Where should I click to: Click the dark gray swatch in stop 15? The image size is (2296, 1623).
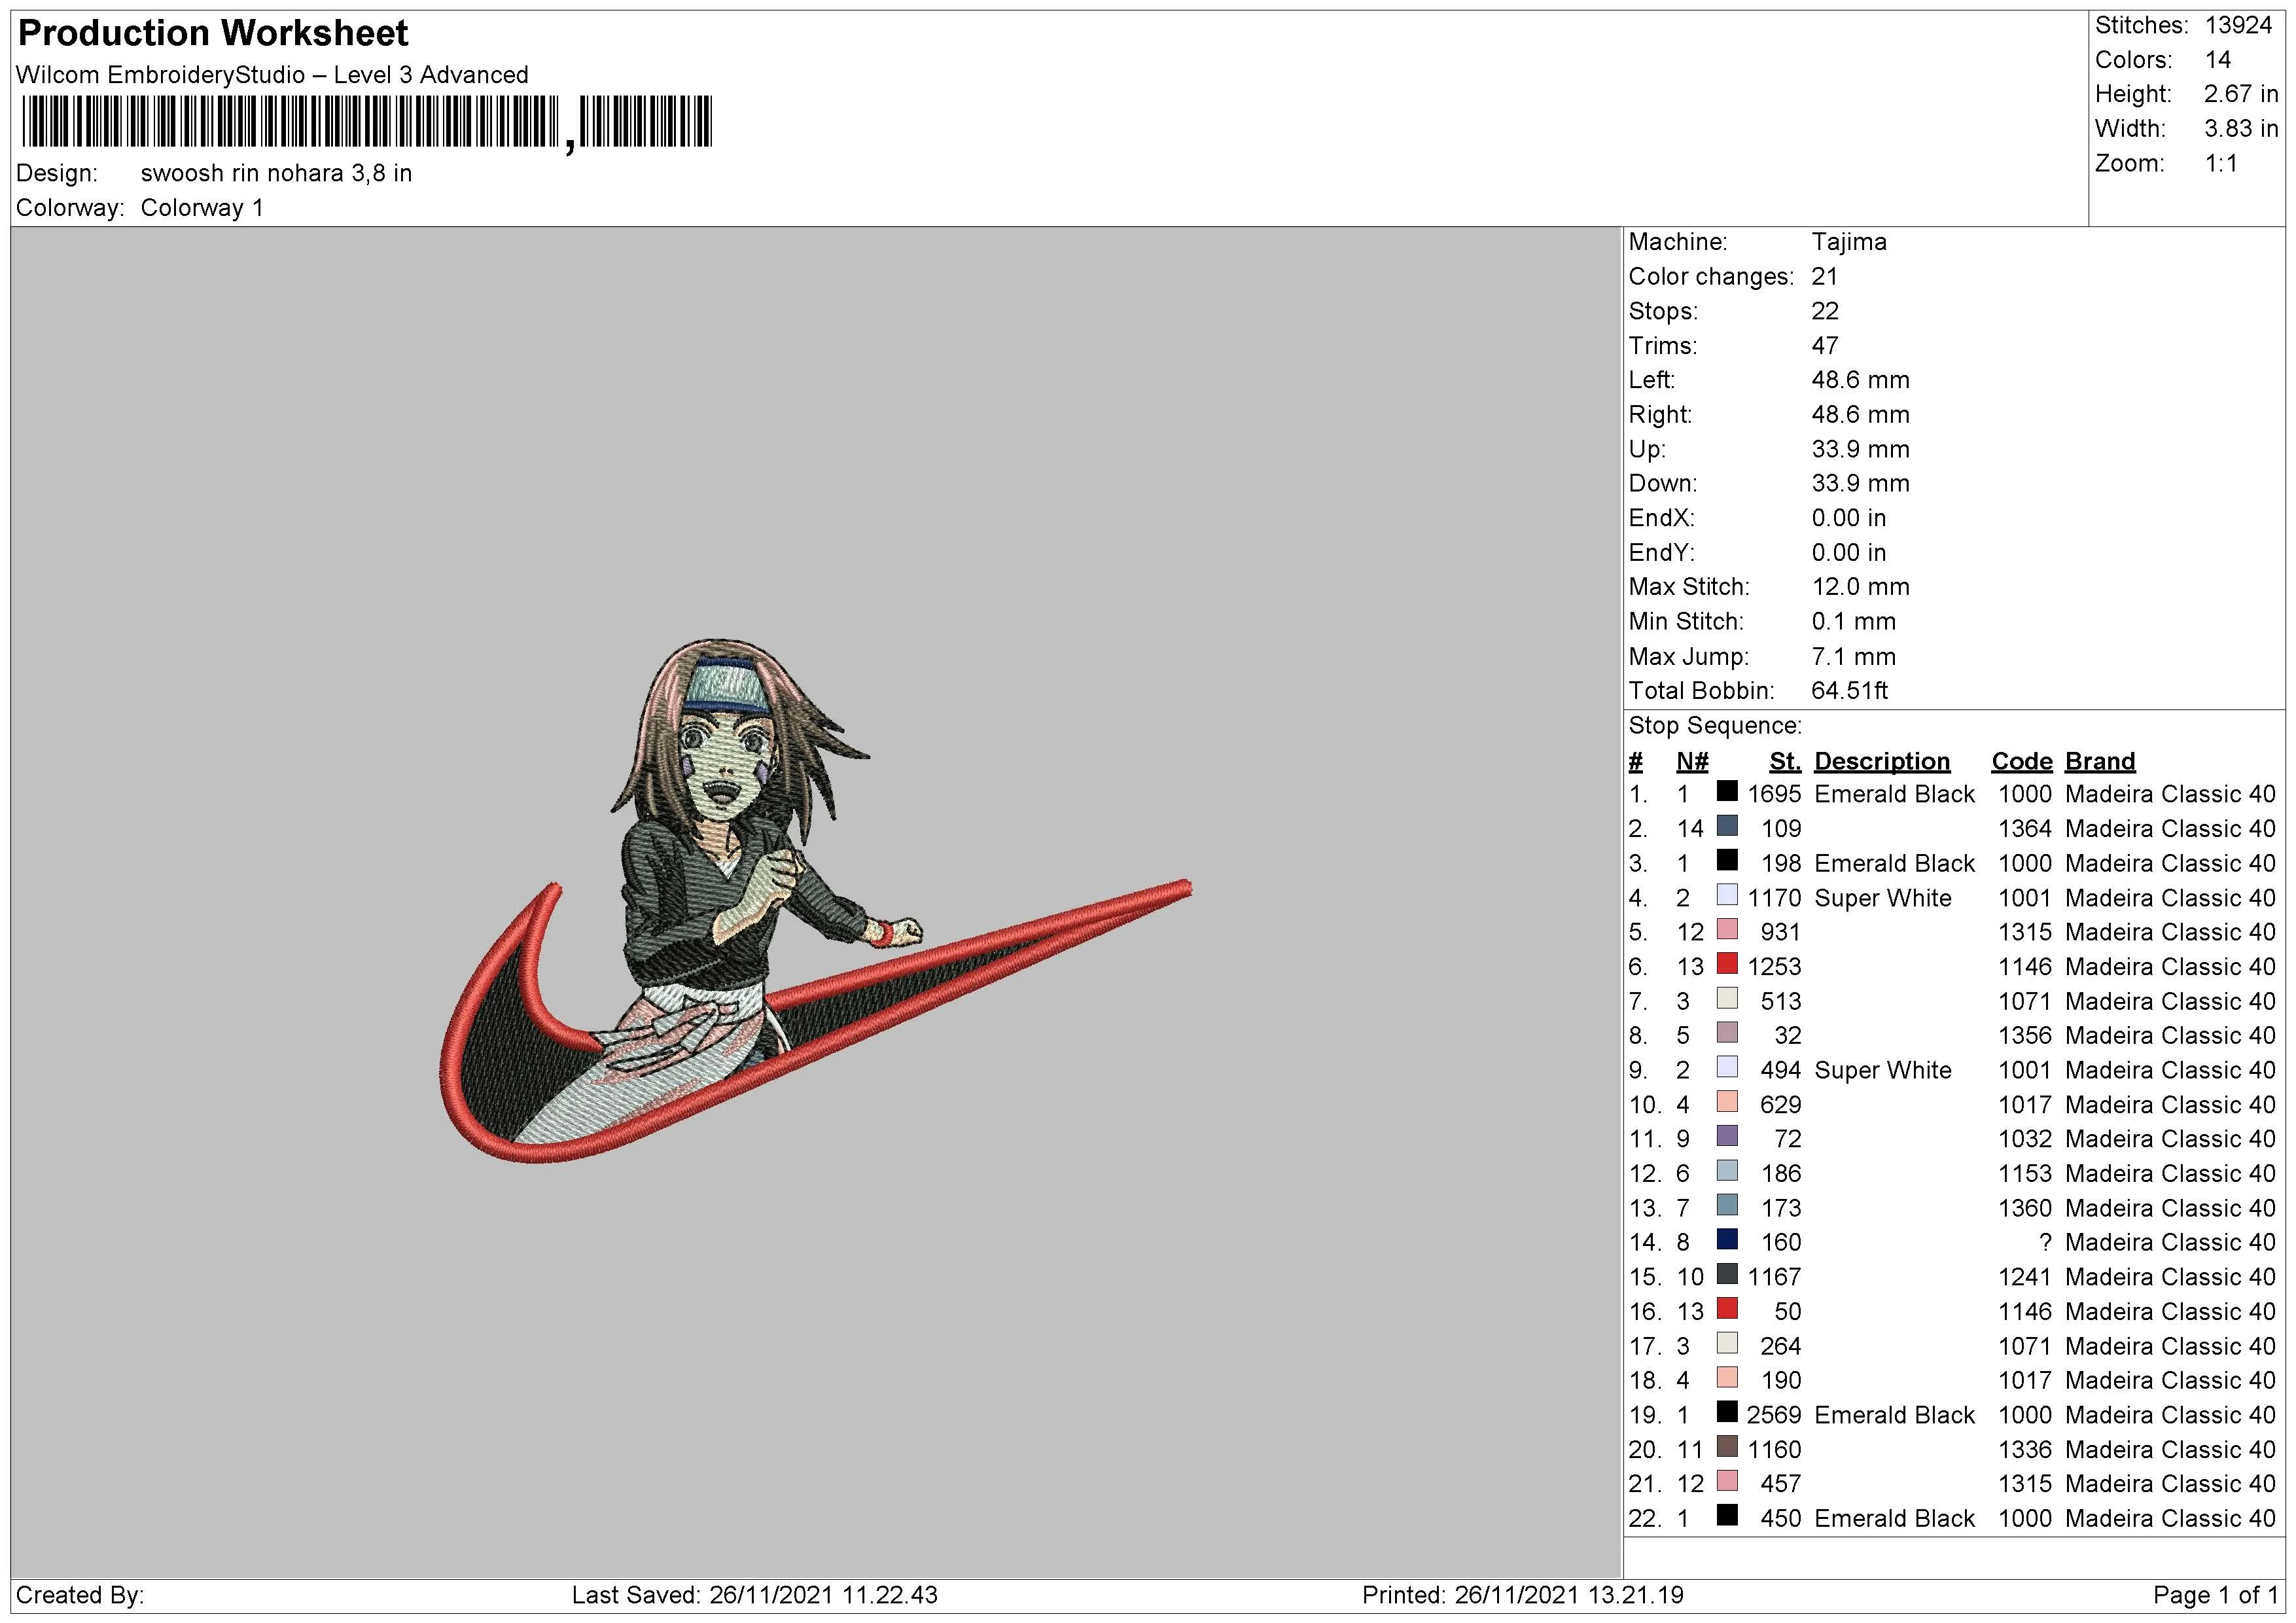click(1727, 1275)
